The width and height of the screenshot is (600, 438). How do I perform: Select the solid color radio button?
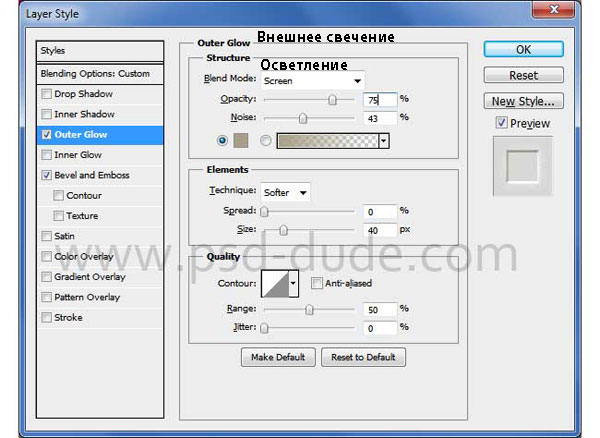(x=222, y=140)
